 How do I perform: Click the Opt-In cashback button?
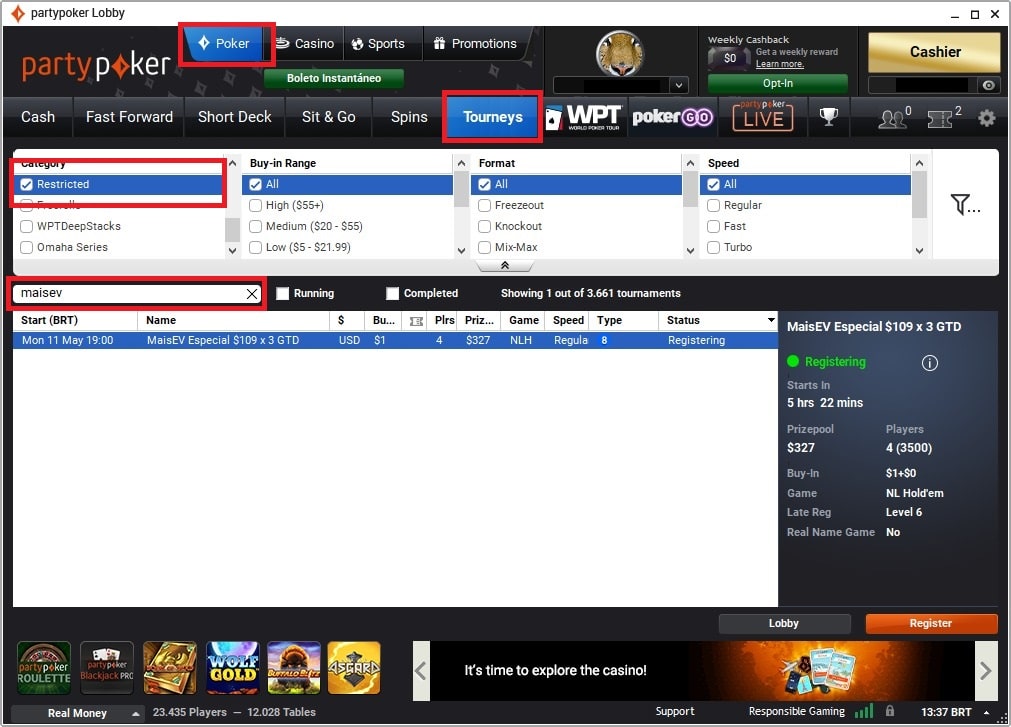click(x=778, y=84)
